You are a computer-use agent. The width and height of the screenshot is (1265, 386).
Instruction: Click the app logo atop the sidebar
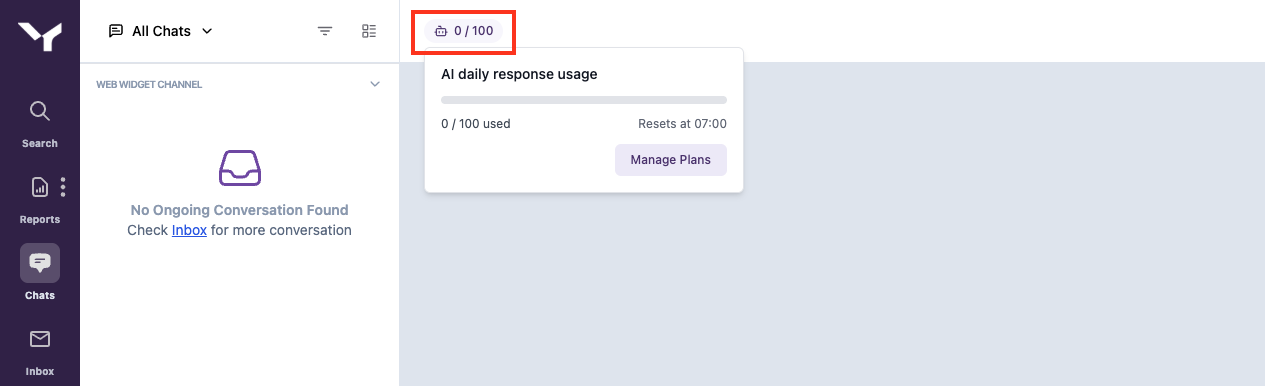pyautogui.click(x=40, y=36)
